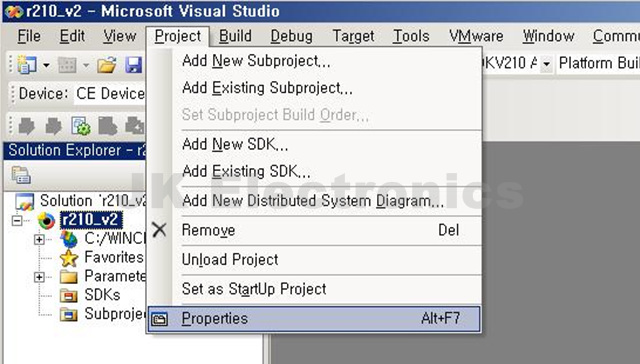The height and width of the screenshot is (364, 640).
Task: Open the KV210 configuration dropdown
Action: point(547,64)
